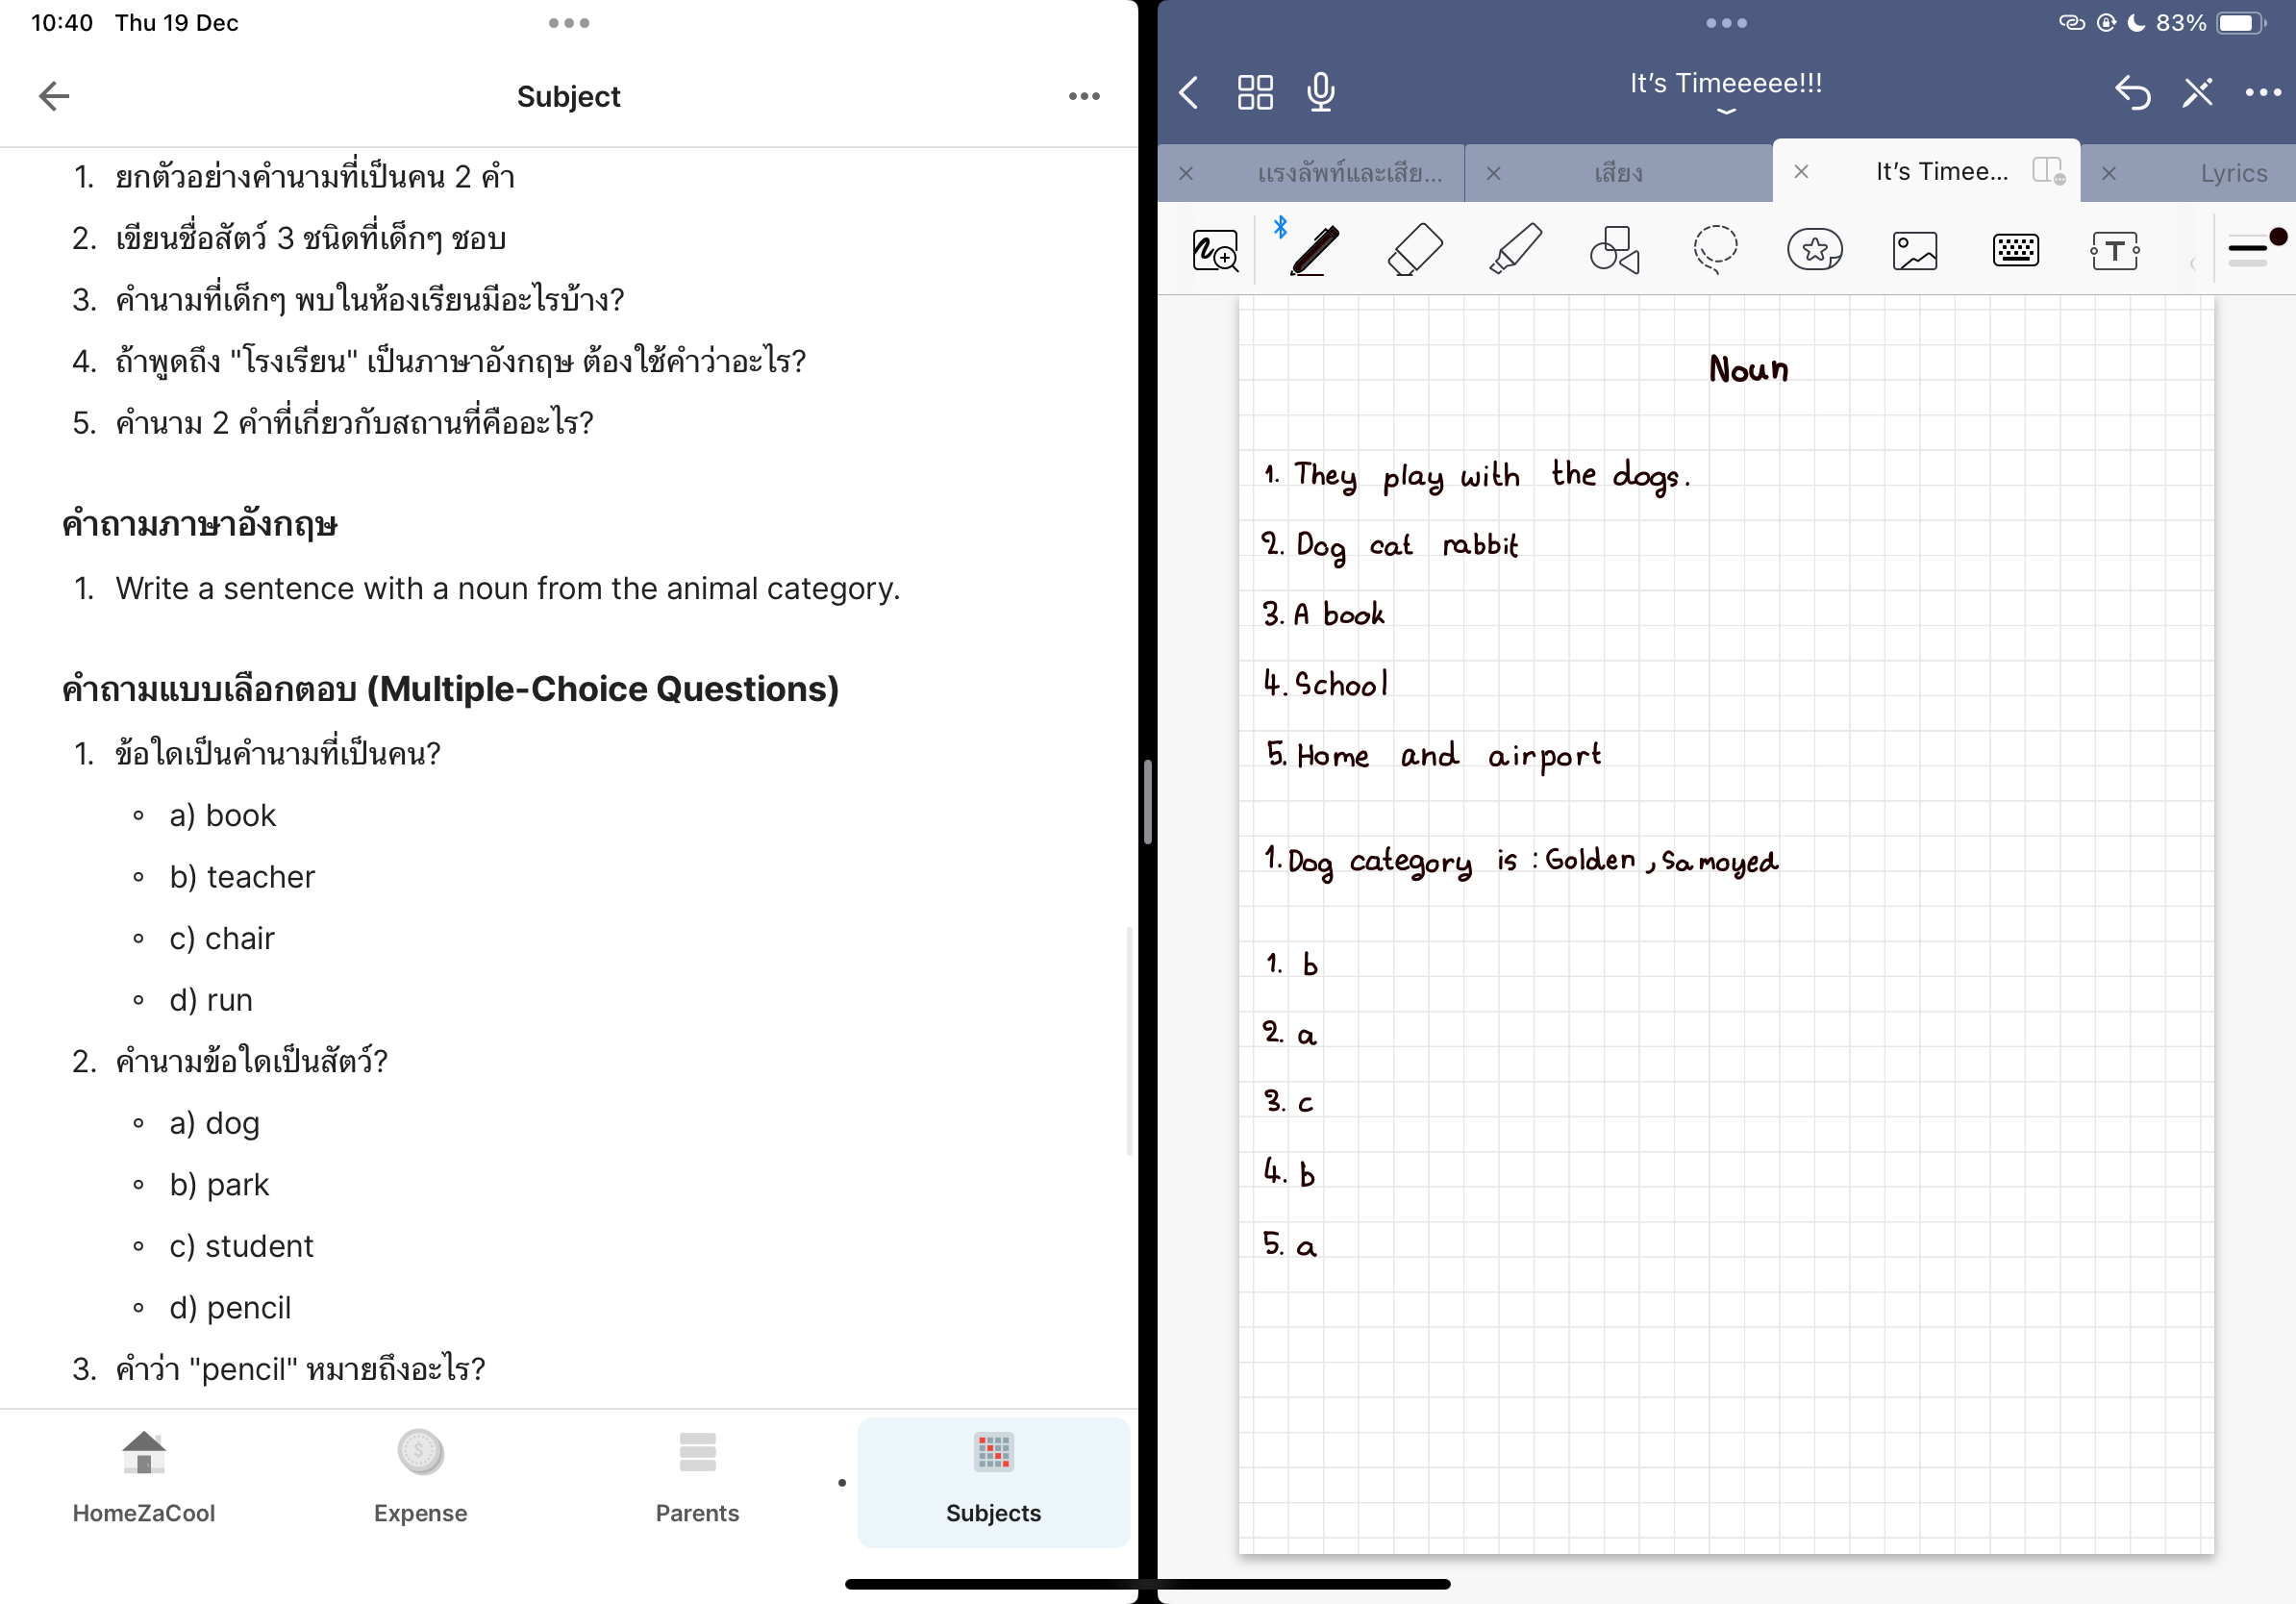The width and height of the screenshot is (2296, 1604).
Task: Start audio recording with microphone
Action: [1320, 92]
